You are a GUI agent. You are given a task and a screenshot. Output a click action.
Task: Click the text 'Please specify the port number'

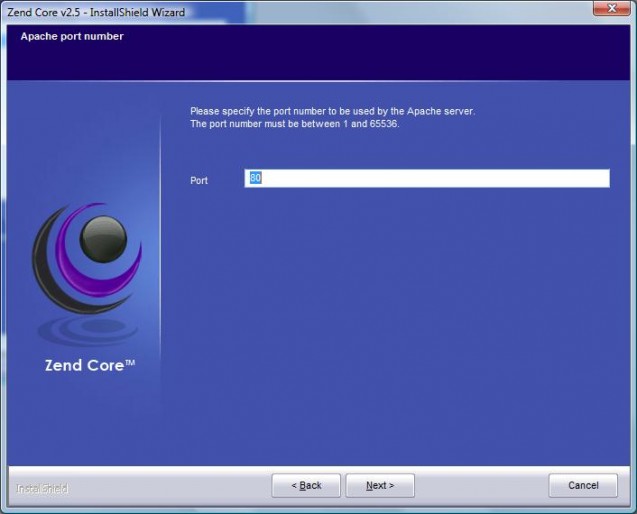coord(258,111)
